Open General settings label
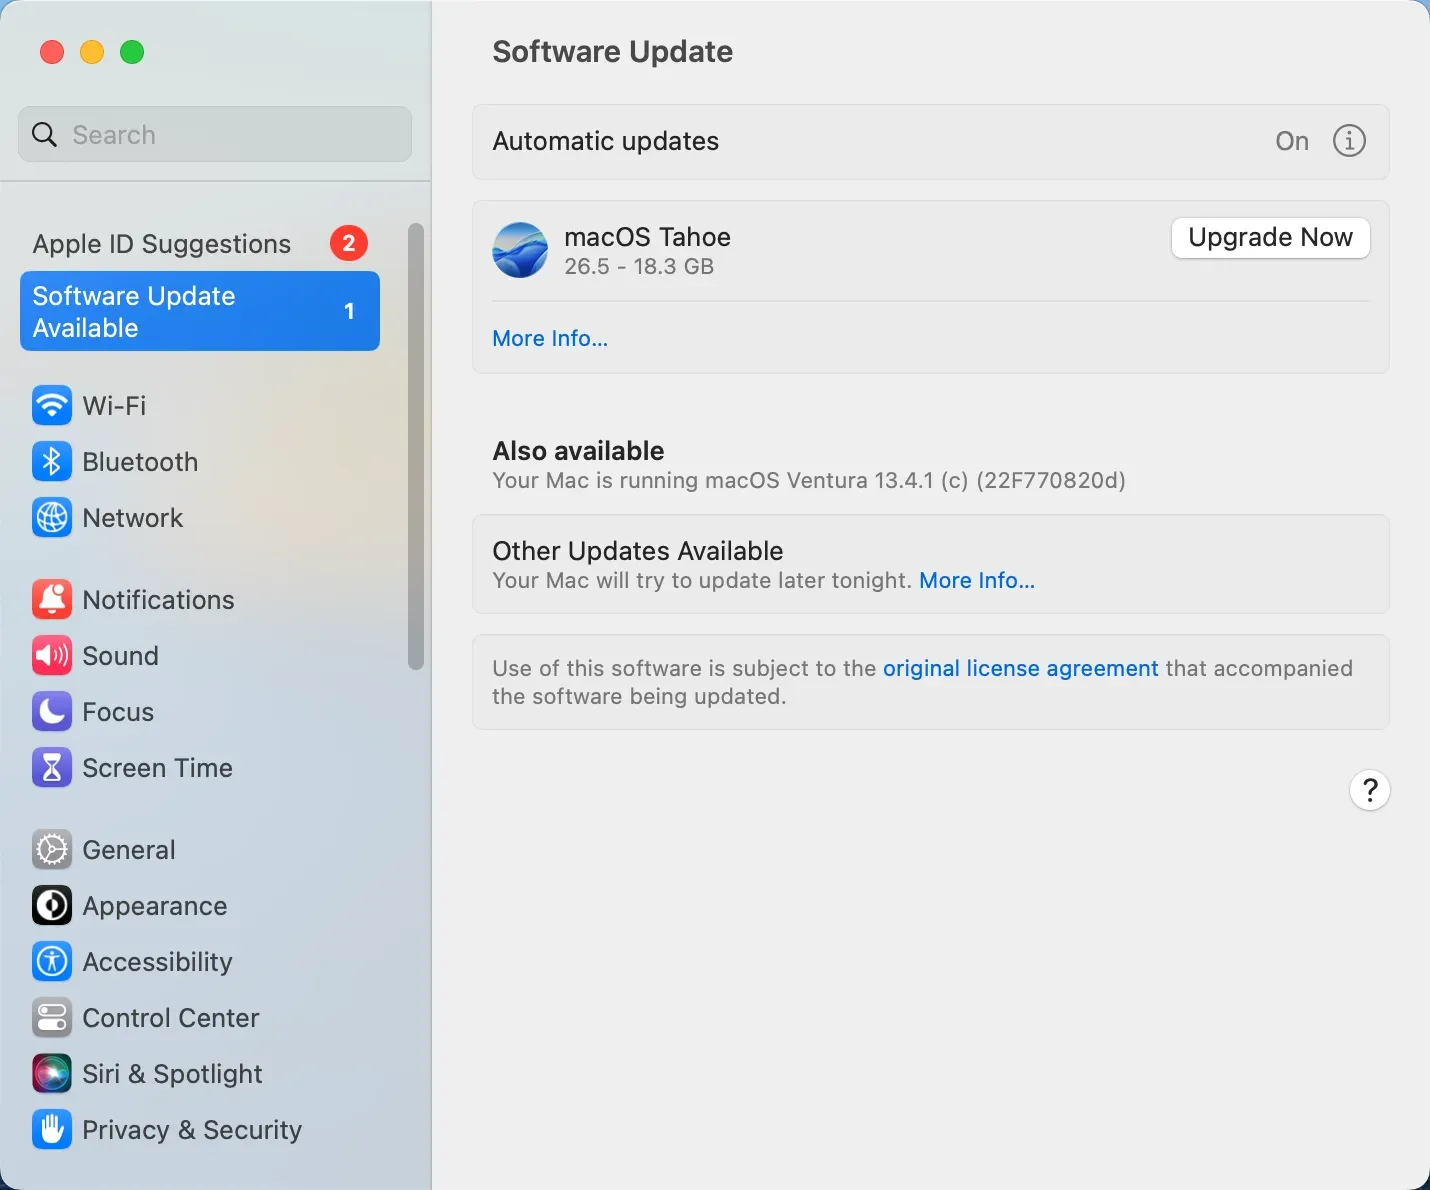1430x1190 pixels. (x=129, y=850)
